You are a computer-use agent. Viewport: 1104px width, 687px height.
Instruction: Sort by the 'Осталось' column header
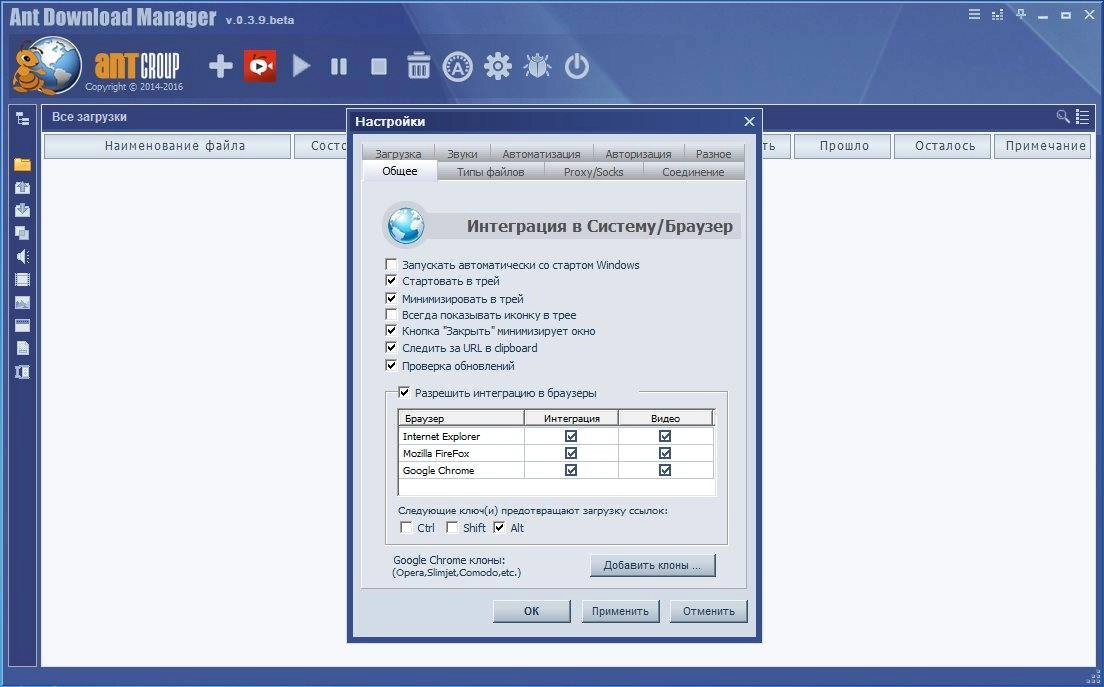[x=942, y=146]
